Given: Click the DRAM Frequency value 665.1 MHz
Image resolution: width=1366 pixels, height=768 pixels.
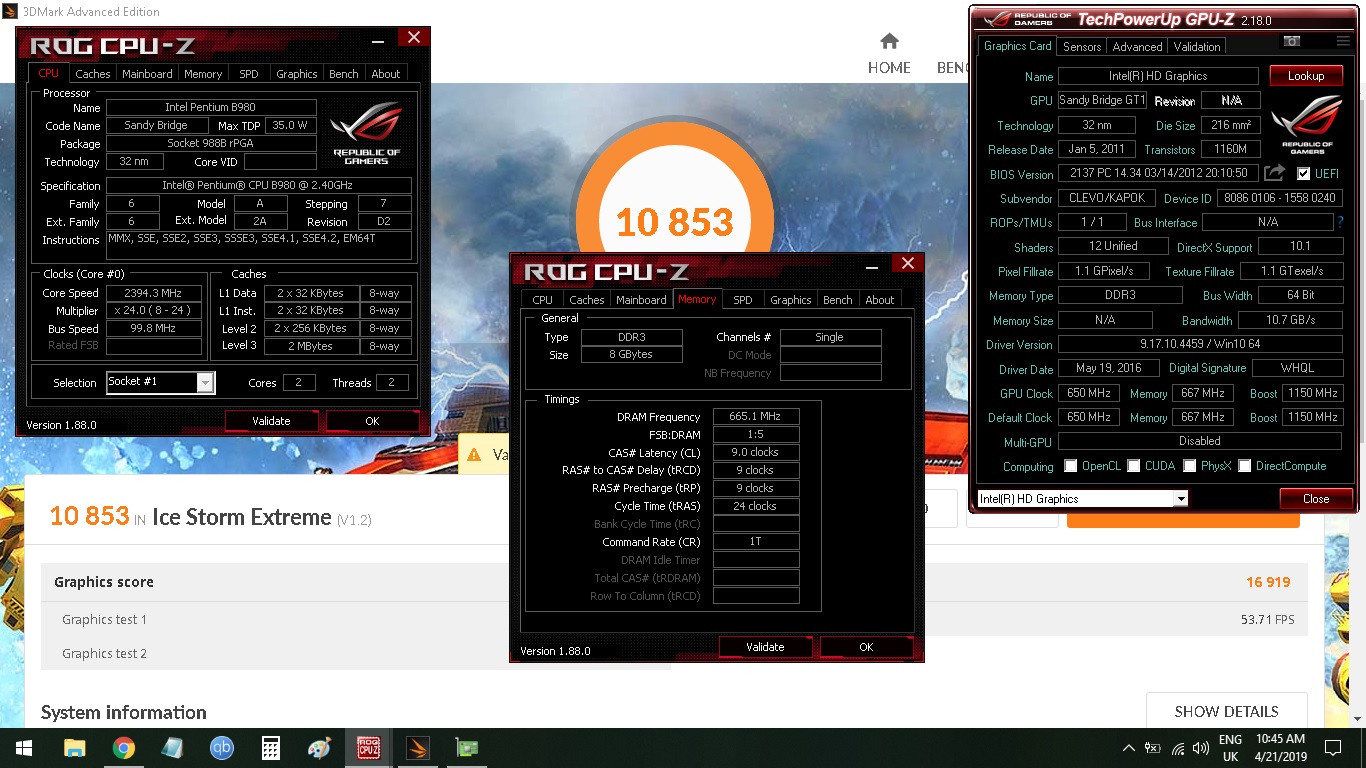Looking at the screenshot, I should click(x=756, y=416).
